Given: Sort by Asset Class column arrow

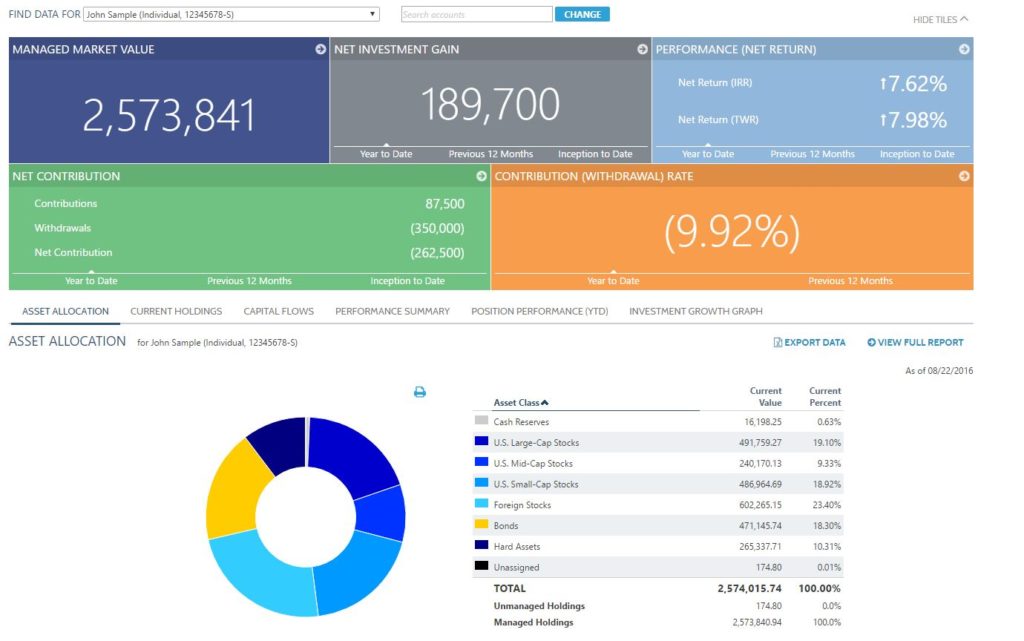Looking at the screenshot, I should click(x=545, y=403).
